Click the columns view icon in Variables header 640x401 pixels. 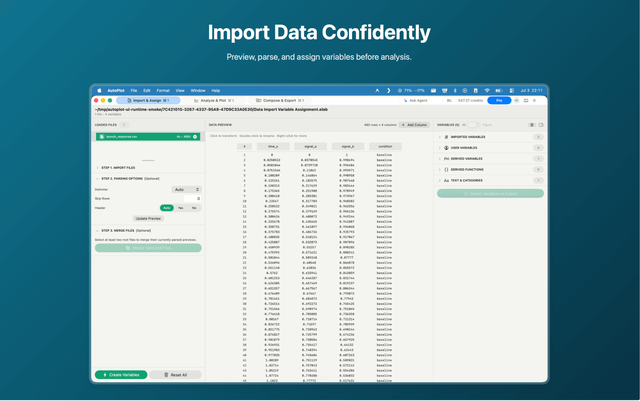(x=532, y=125)
